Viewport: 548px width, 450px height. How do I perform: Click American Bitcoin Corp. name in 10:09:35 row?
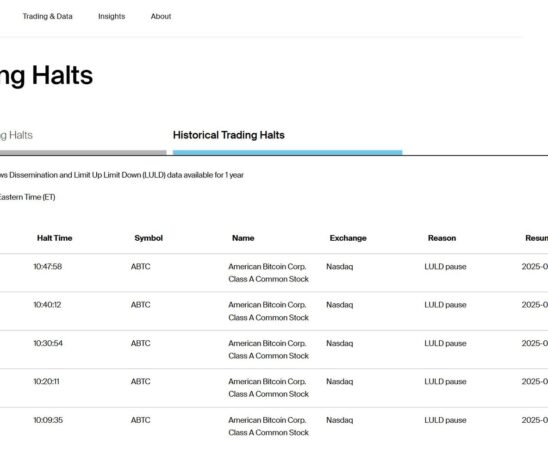point(268,426)
